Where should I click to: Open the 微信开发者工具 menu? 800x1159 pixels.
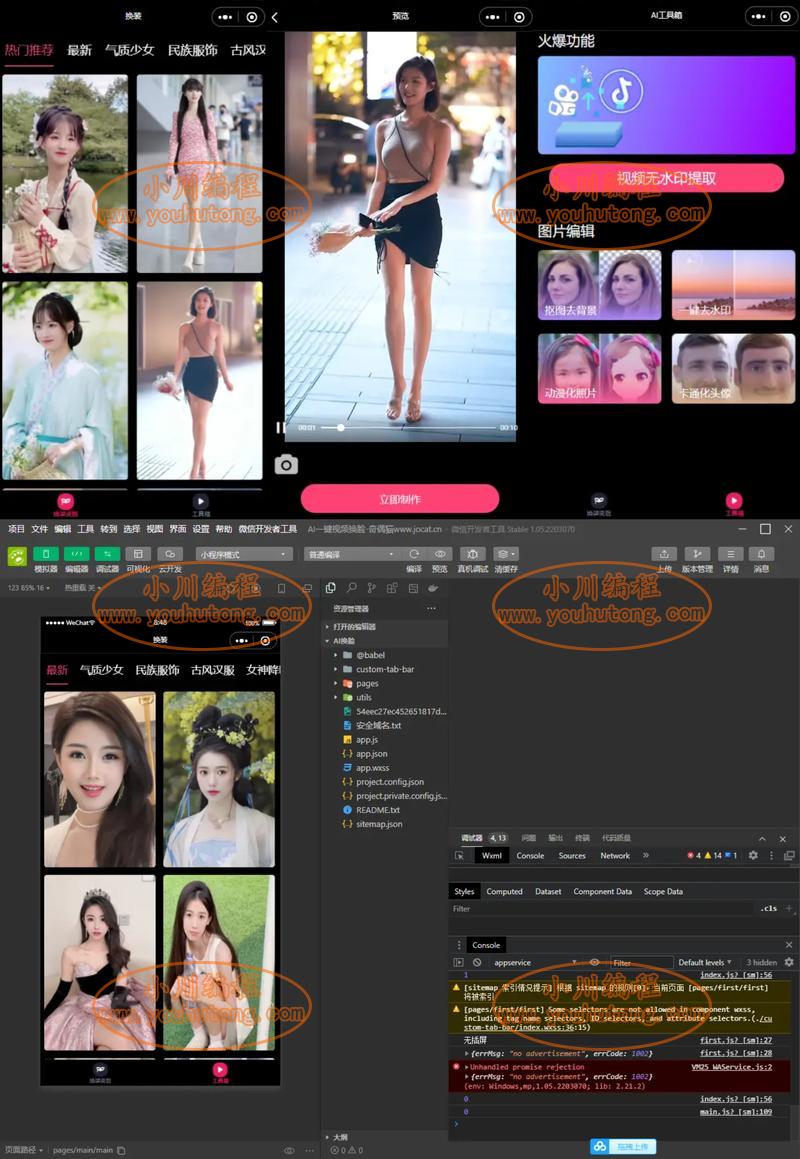pyautogui.click(x=268, y=529)
